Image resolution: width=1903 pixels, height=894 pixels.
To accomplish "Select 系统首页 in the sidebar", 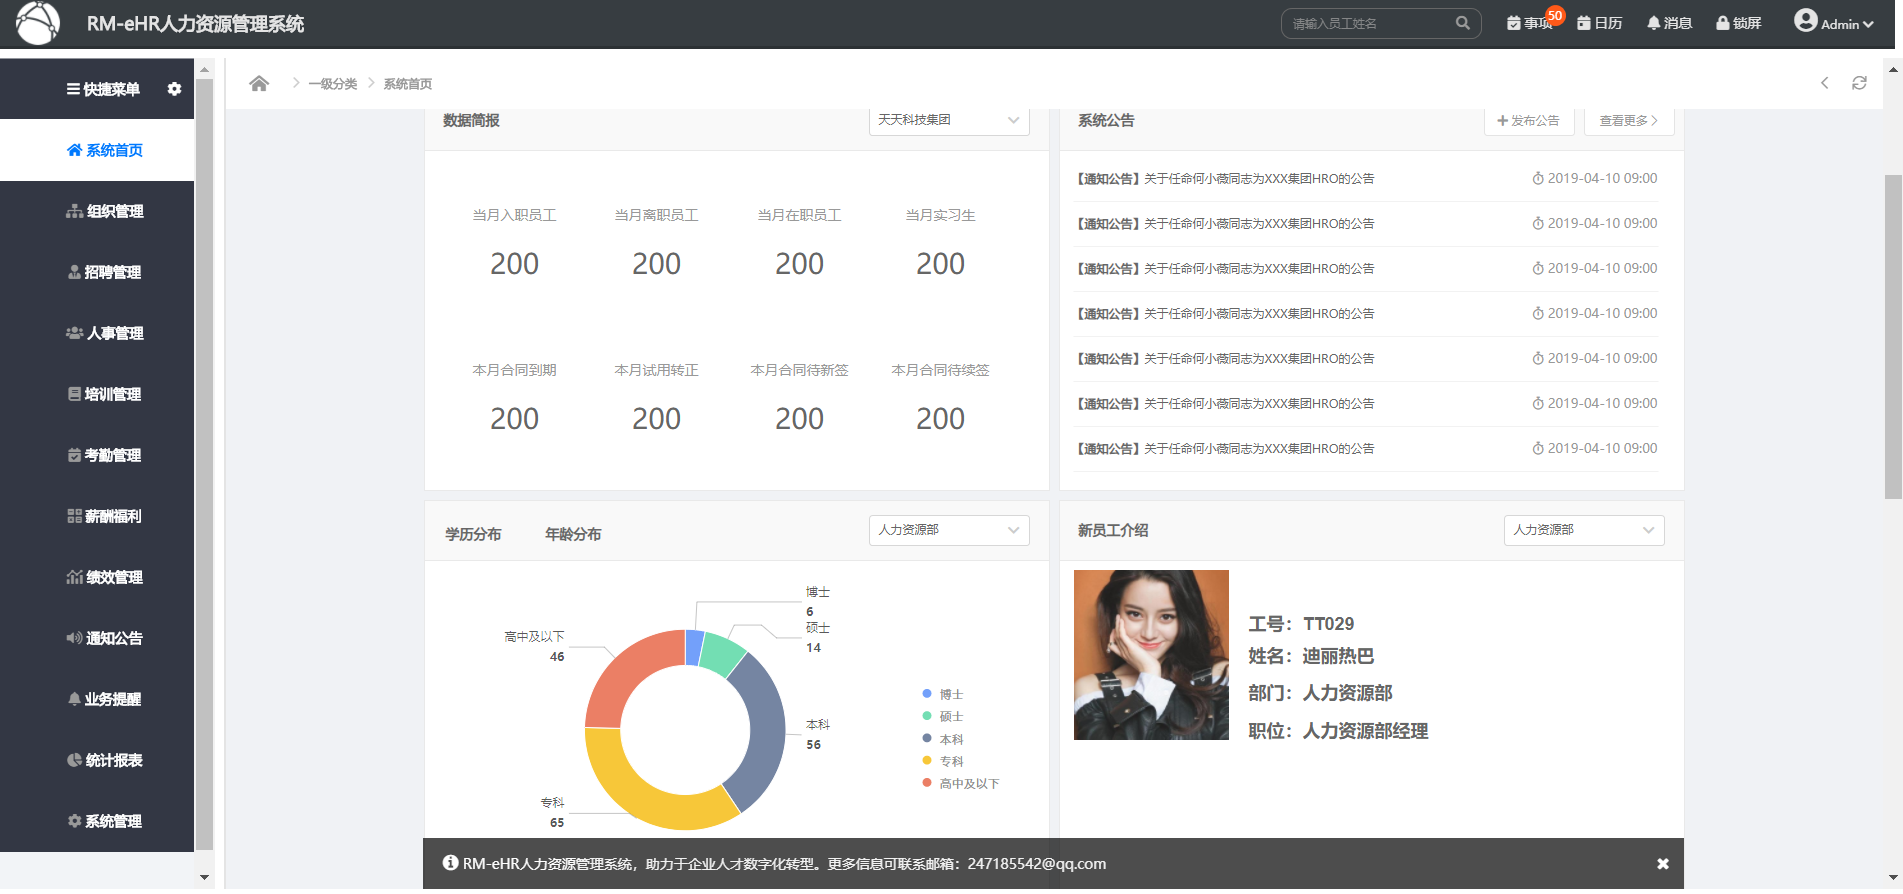I will pos(97,150).
